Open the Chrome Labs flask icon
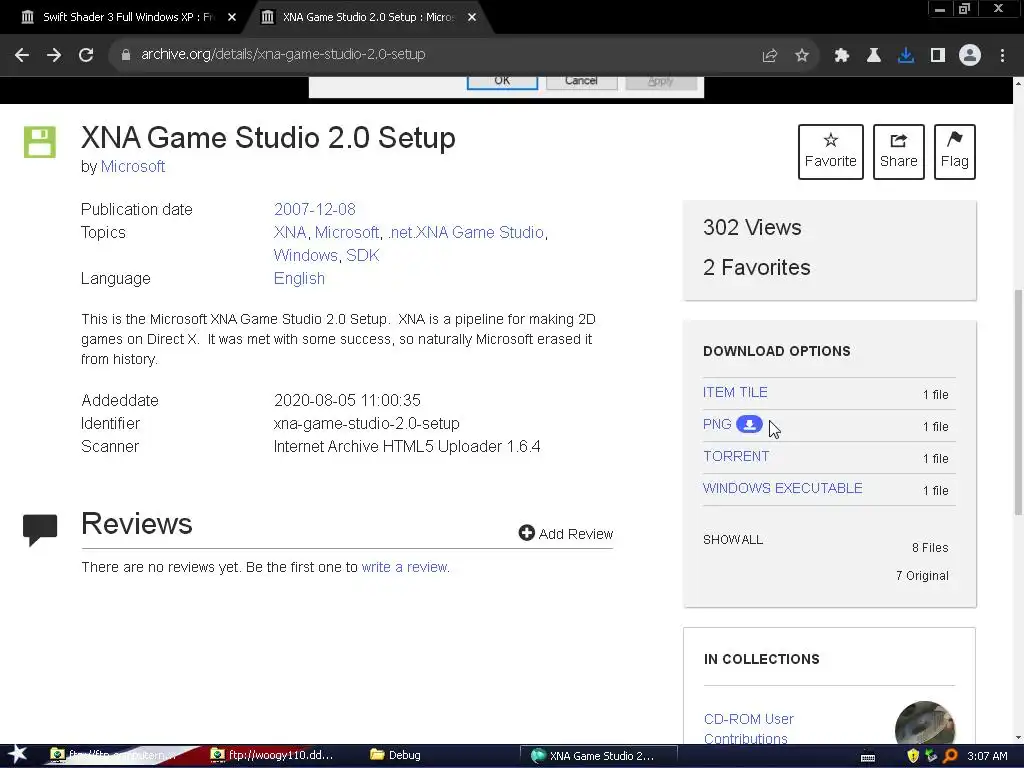The height and width of the screenshot is (768, 1024). tap(874, 56)
